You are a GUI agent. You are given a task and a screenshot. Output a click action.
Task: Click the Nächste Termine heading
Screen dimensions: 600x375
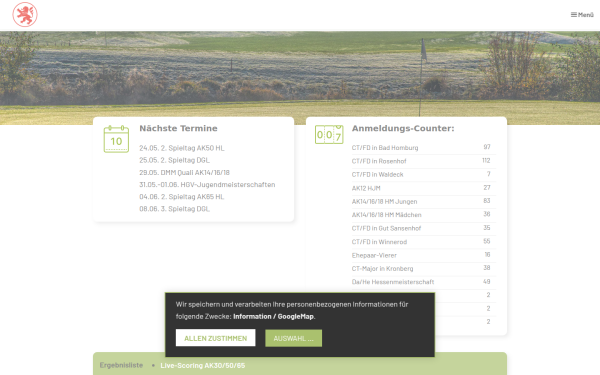coord(178,129)
